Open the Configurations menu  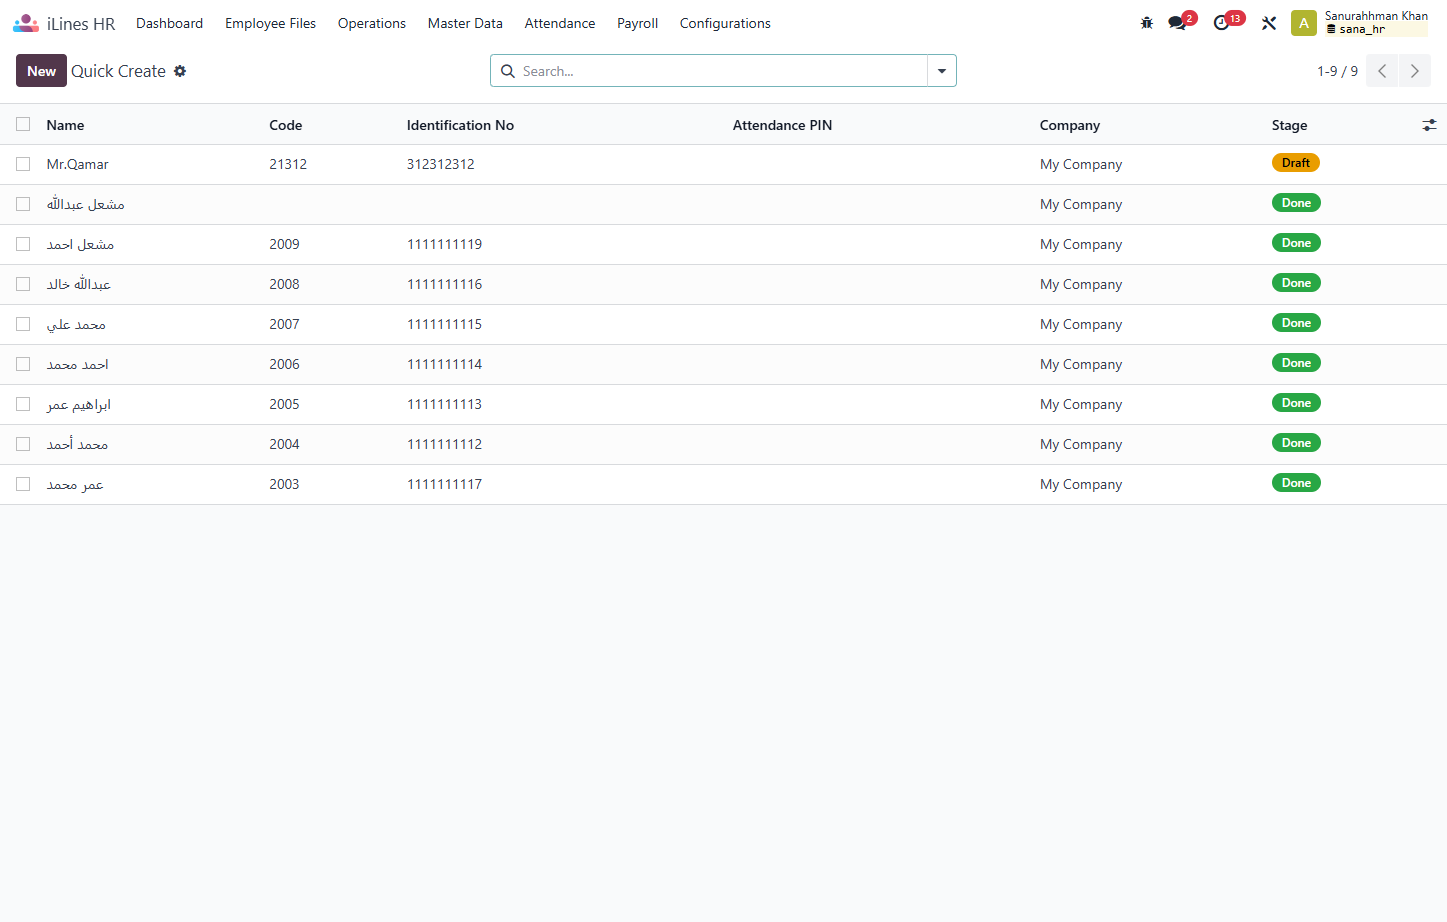tap(725, 23)
